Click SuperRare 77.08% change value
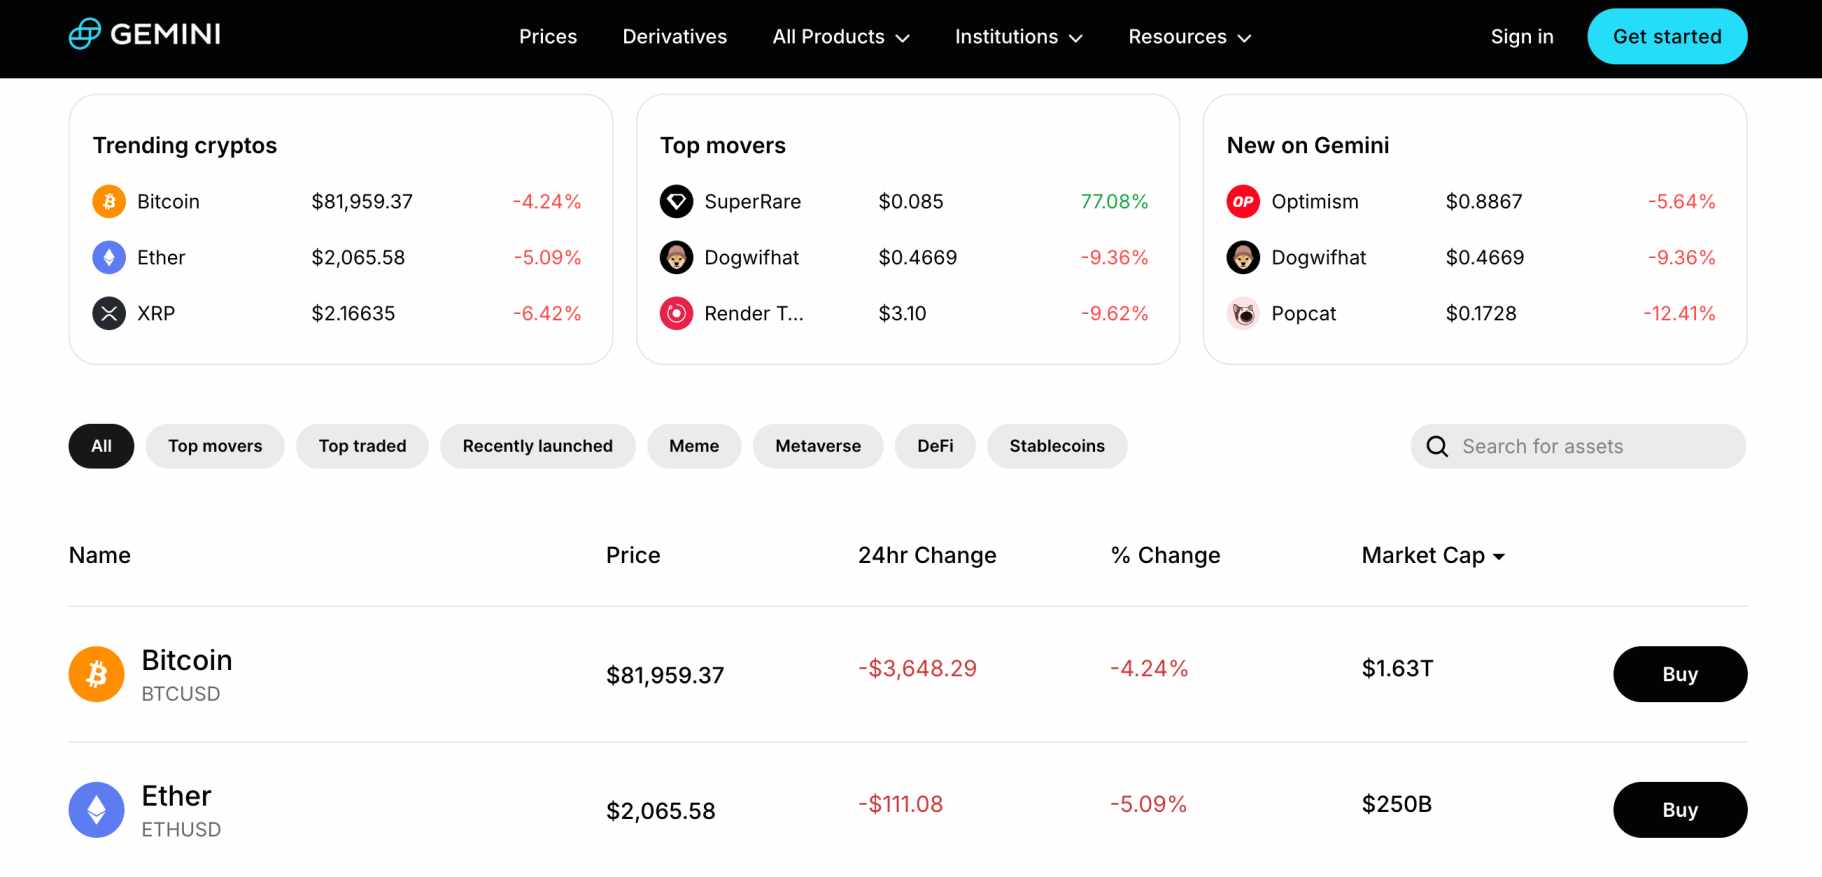Viewport: 1822px width, 877px height. tap(1114, 202)
